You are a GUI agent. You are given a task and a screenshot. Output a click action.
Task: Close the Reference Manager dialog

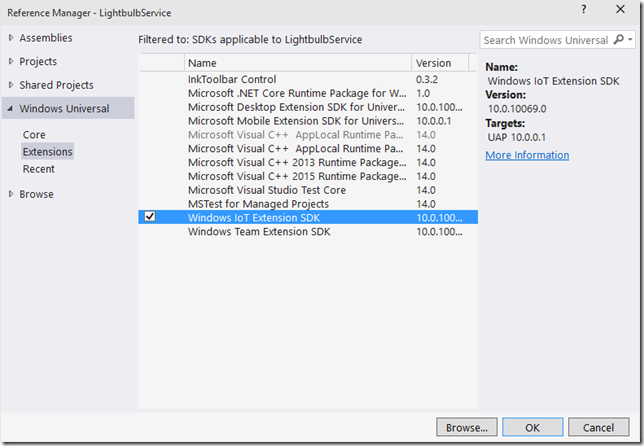(620, 9)
